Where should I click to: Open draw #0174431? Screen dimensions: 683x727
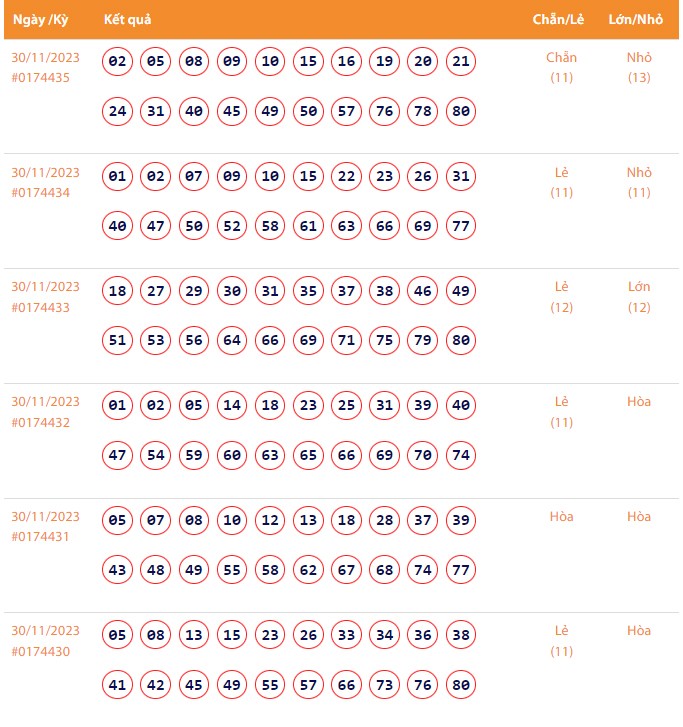[x=41, y=538]
